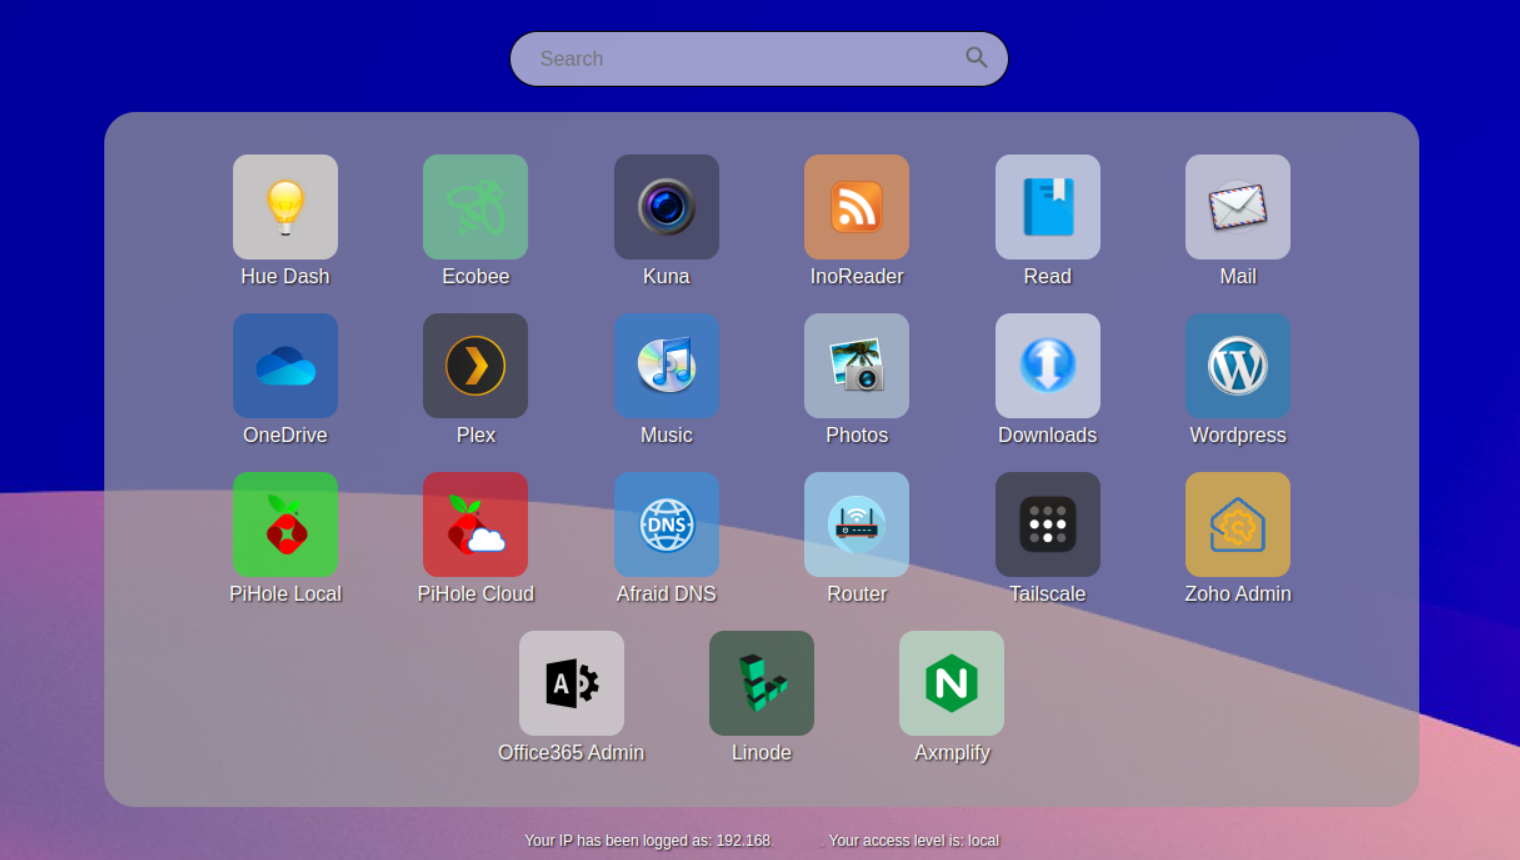
Task: Open the Photos icon
Action: click(x=856, y=366)
